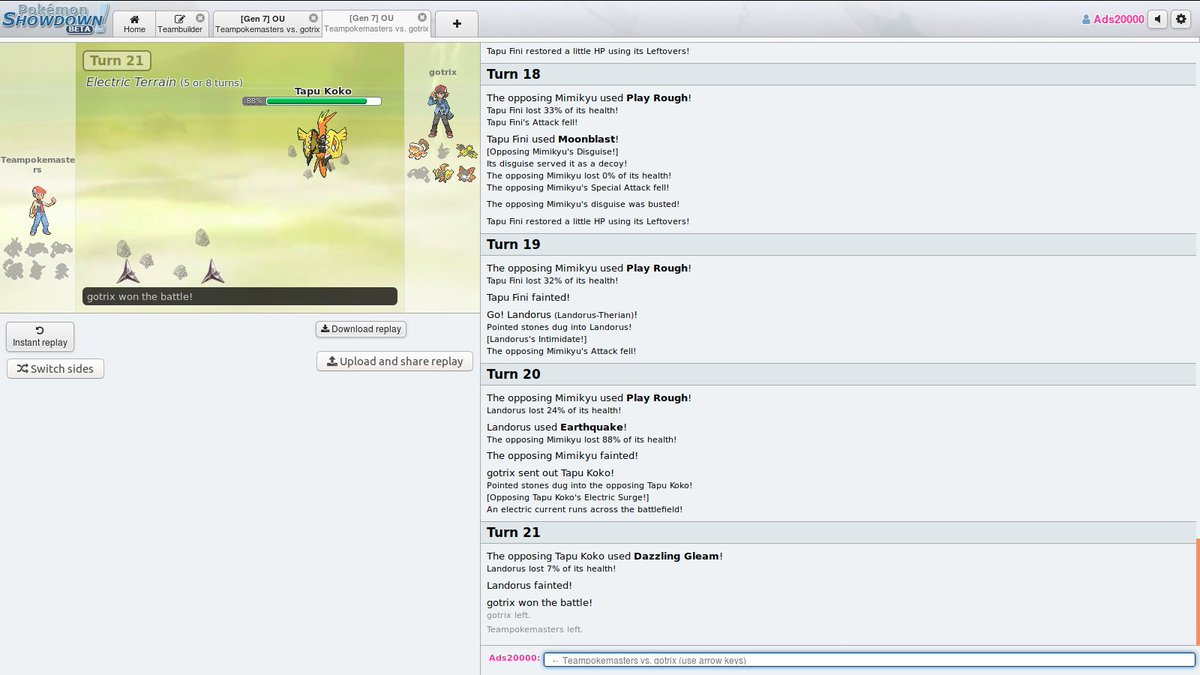Click the speaker sound volume icon
Image resolution: width=1200 pixels, height=675 pixels.
(x=1158, y=19)
